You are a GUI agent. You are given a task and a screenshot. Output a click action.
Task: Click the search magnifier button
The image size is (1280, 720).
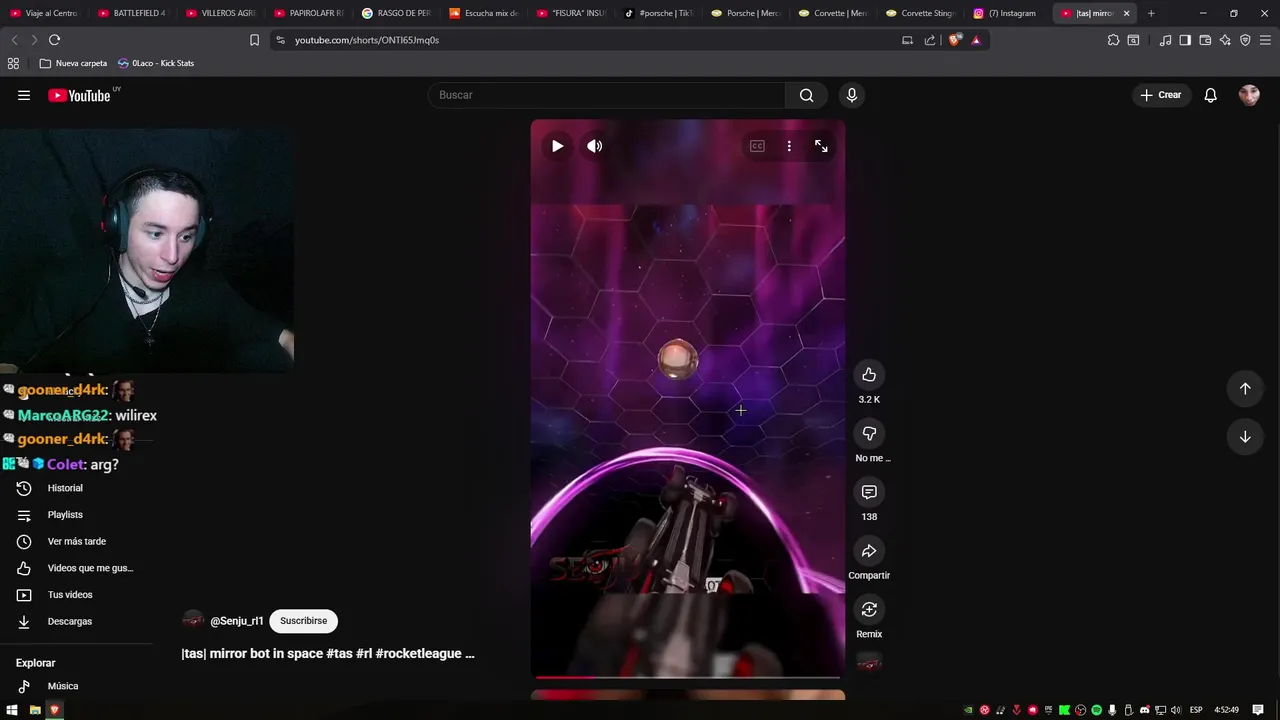(x=806, y=95)
